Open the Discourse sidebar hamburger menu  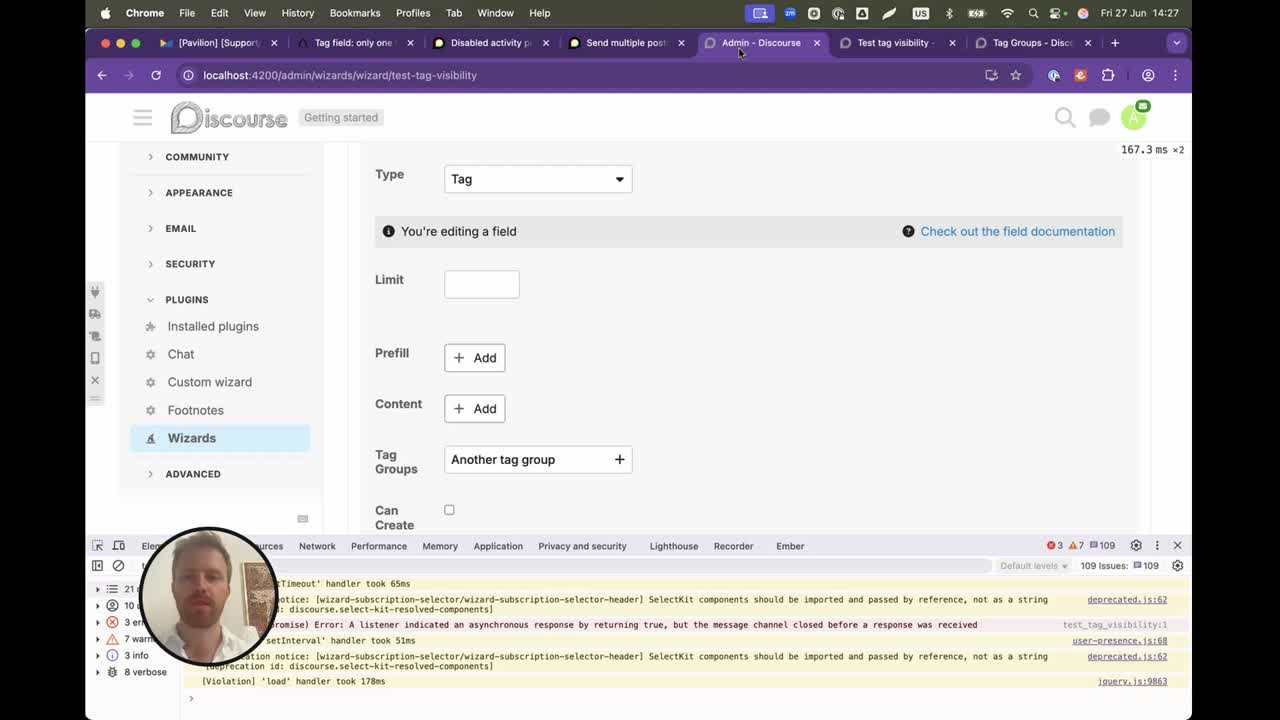(x=143, y=118)
